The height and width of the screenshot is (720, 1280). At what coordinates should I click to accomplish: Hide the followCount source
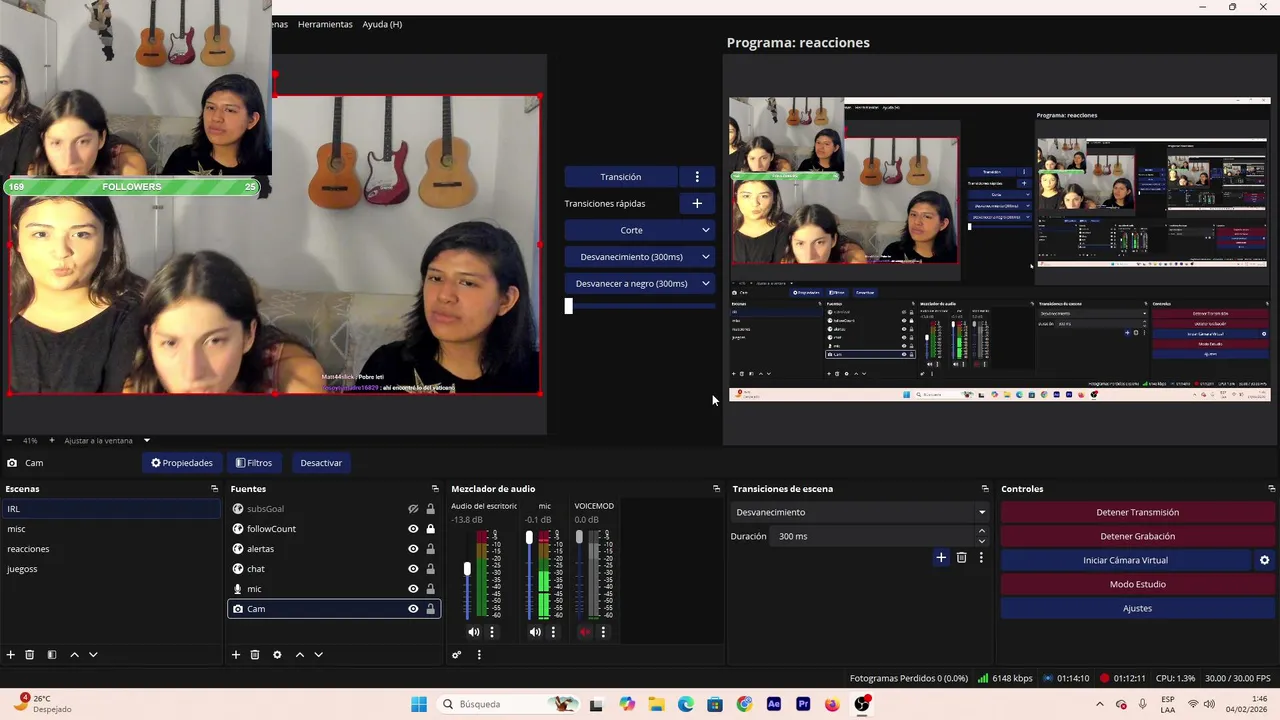(413, 529)
